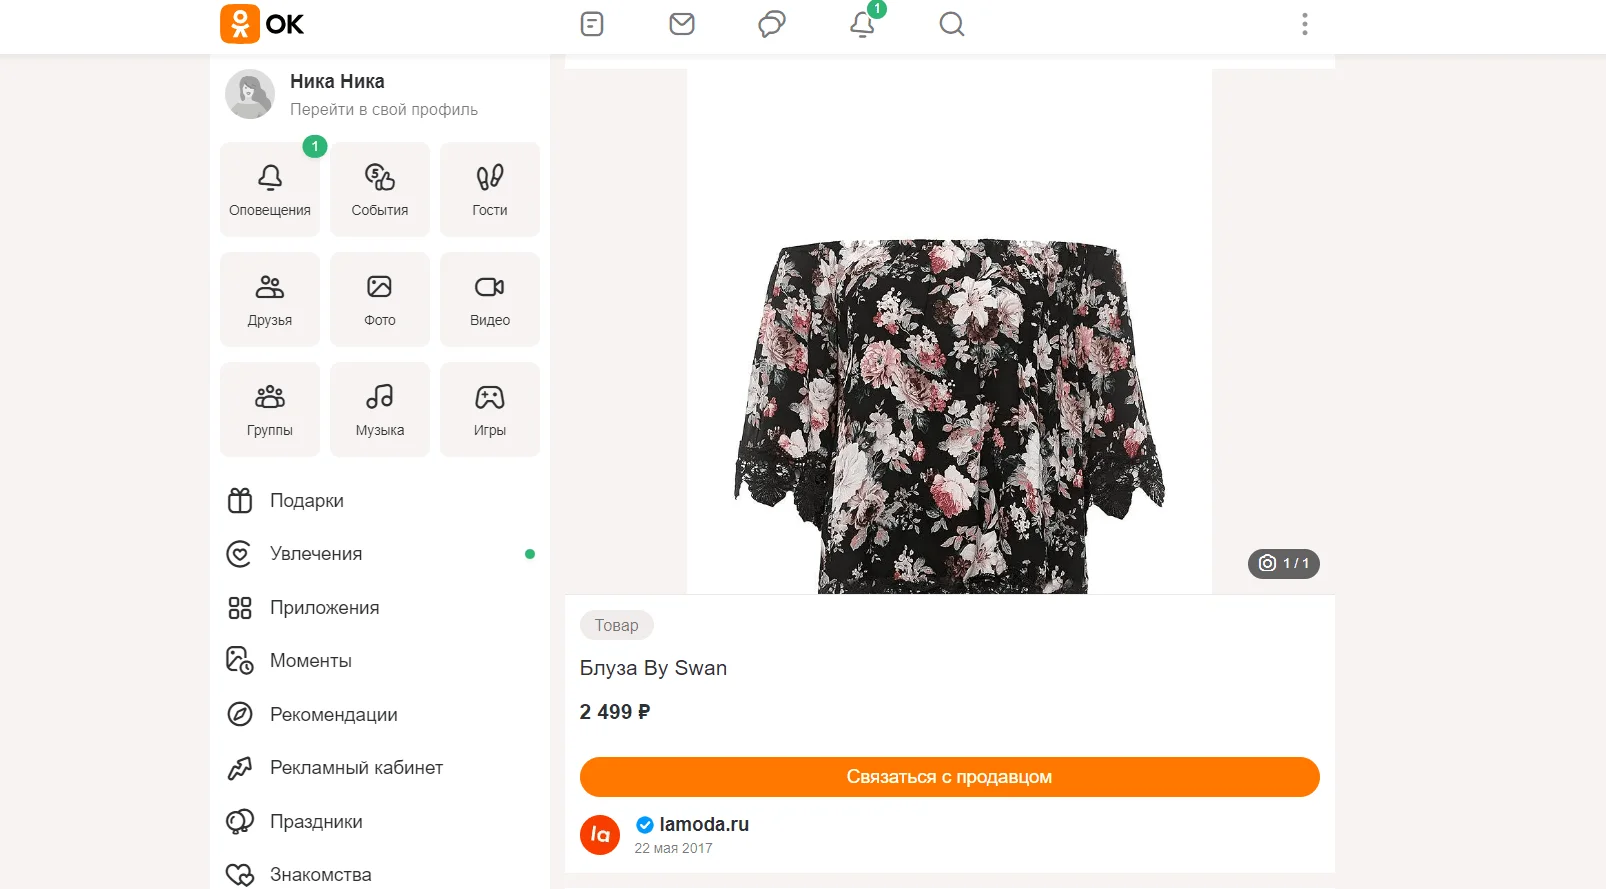Open the search magnifier icon
1606x889 pixels.
click(952, 24)
